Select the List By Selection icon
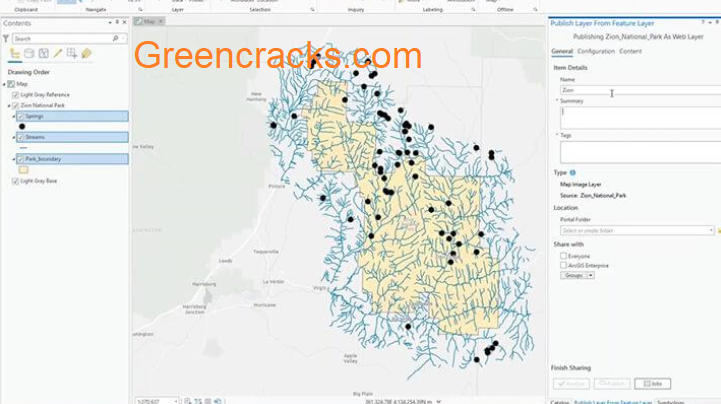721x404 pixels. click(44, 53)
